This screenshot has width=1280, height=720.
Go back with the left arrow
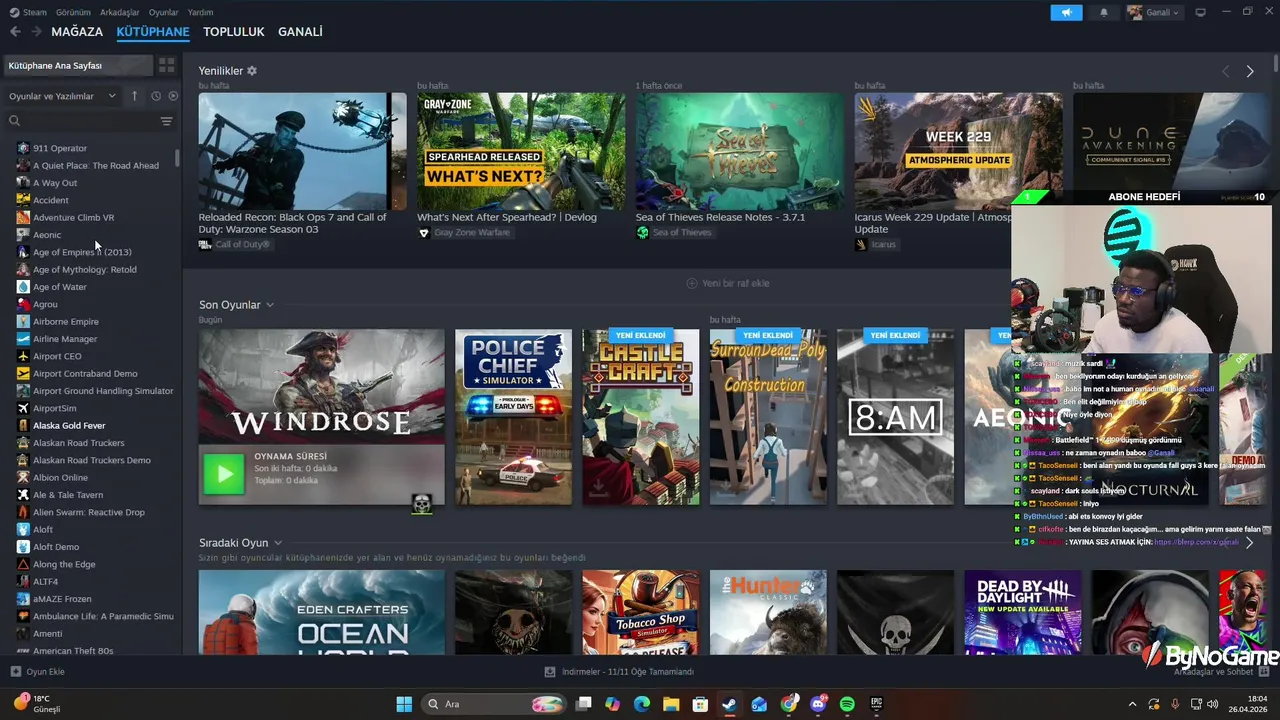(15, 32)
